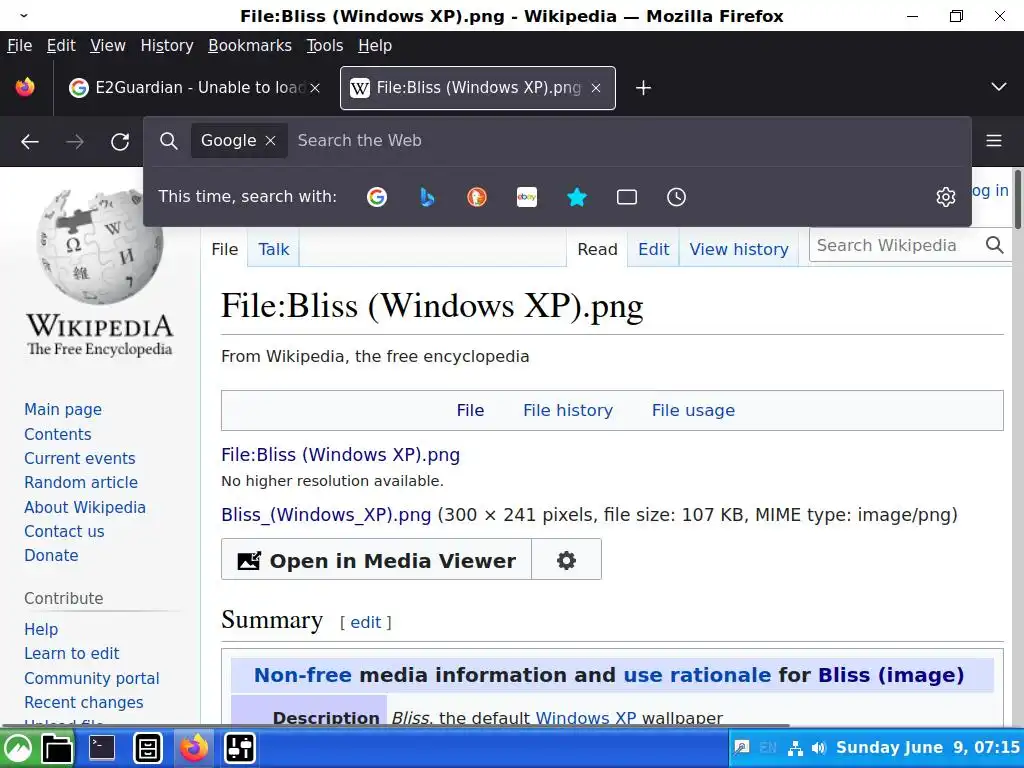Open the Current events link
This screenshot has width=1024, height=768.
(x=80, y=458)
